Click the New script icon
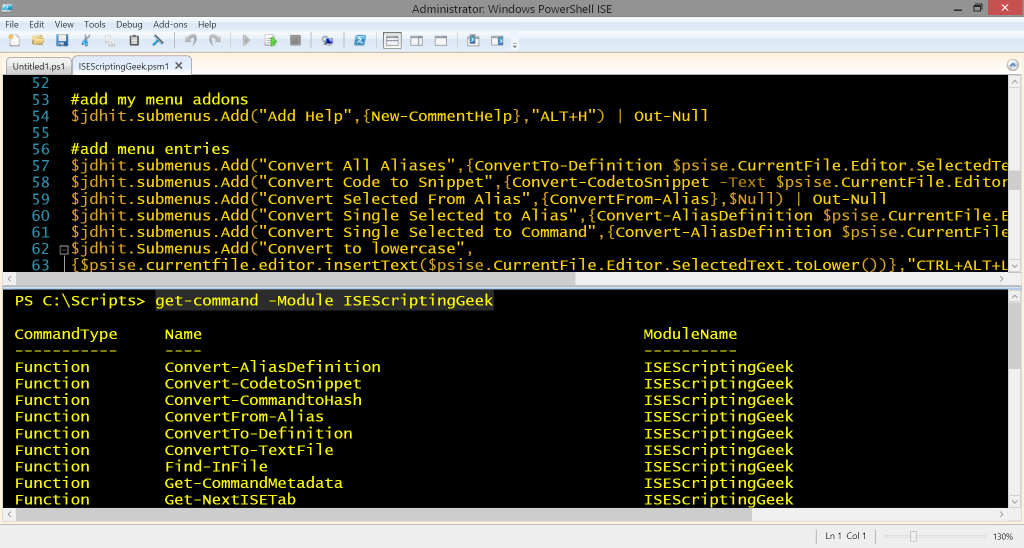 (x=14, y=40)
